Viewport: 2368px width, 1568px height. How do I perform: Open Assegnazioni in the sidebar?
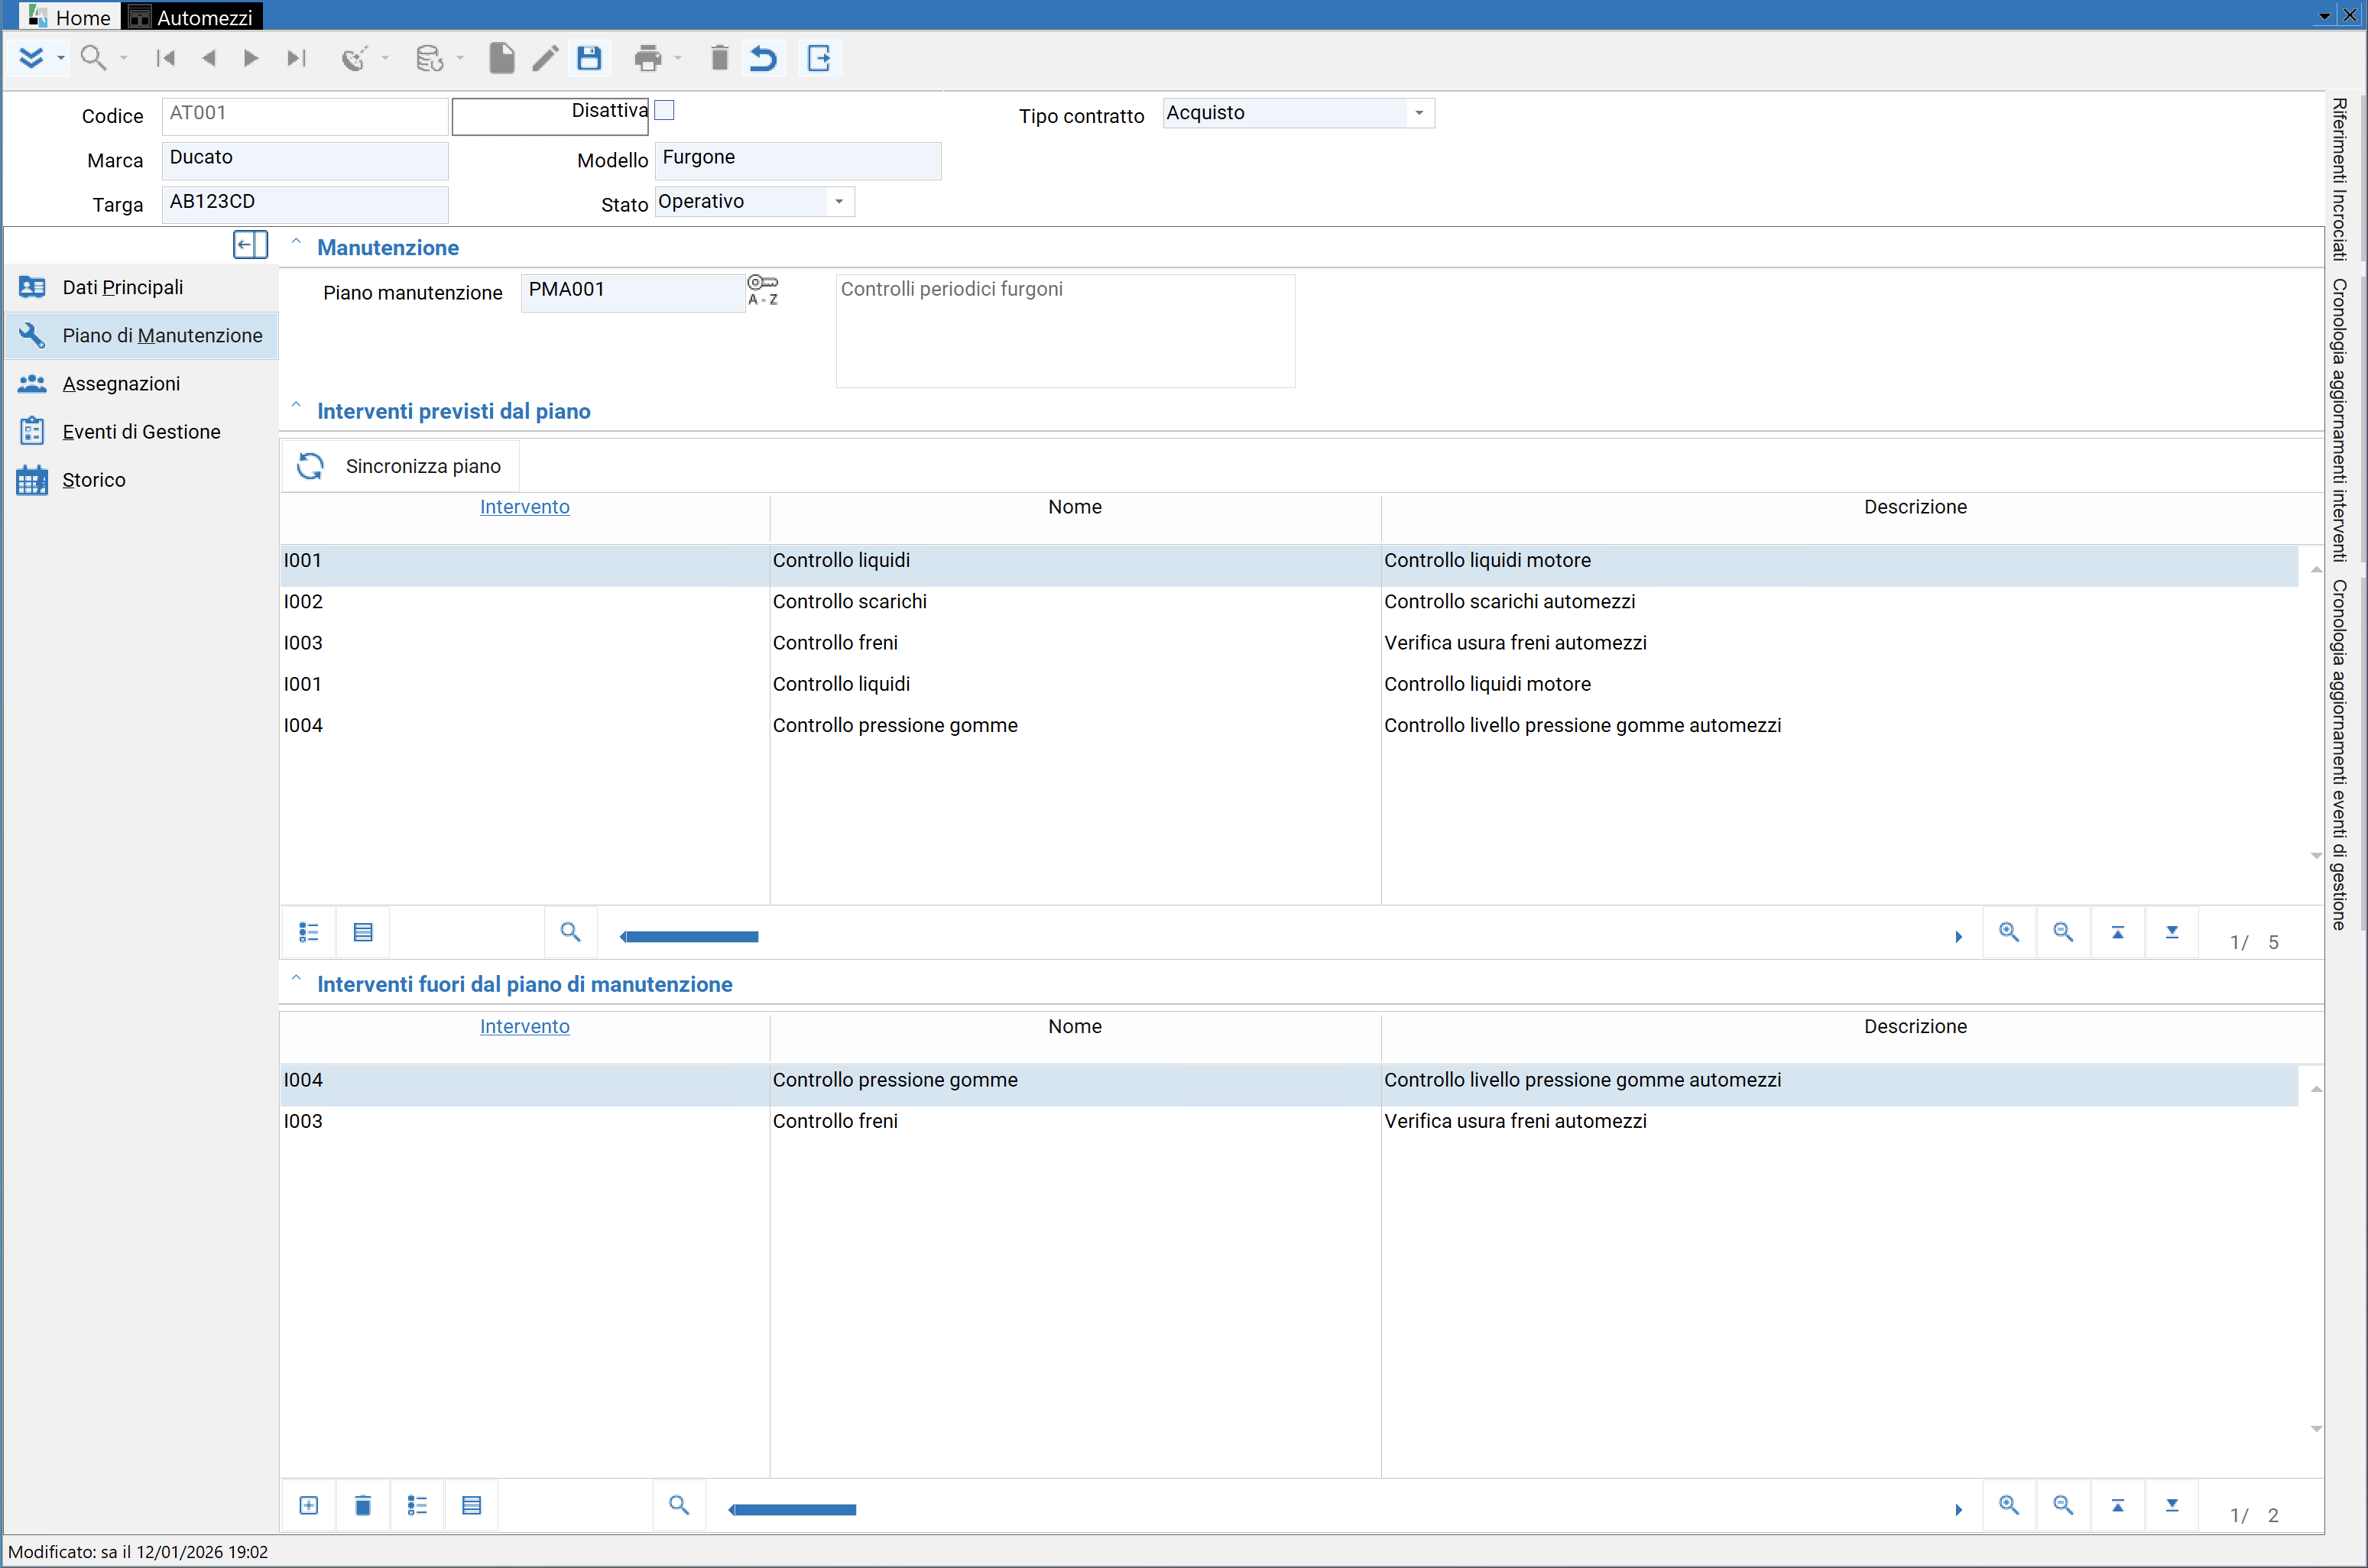(x=142, y=383)
